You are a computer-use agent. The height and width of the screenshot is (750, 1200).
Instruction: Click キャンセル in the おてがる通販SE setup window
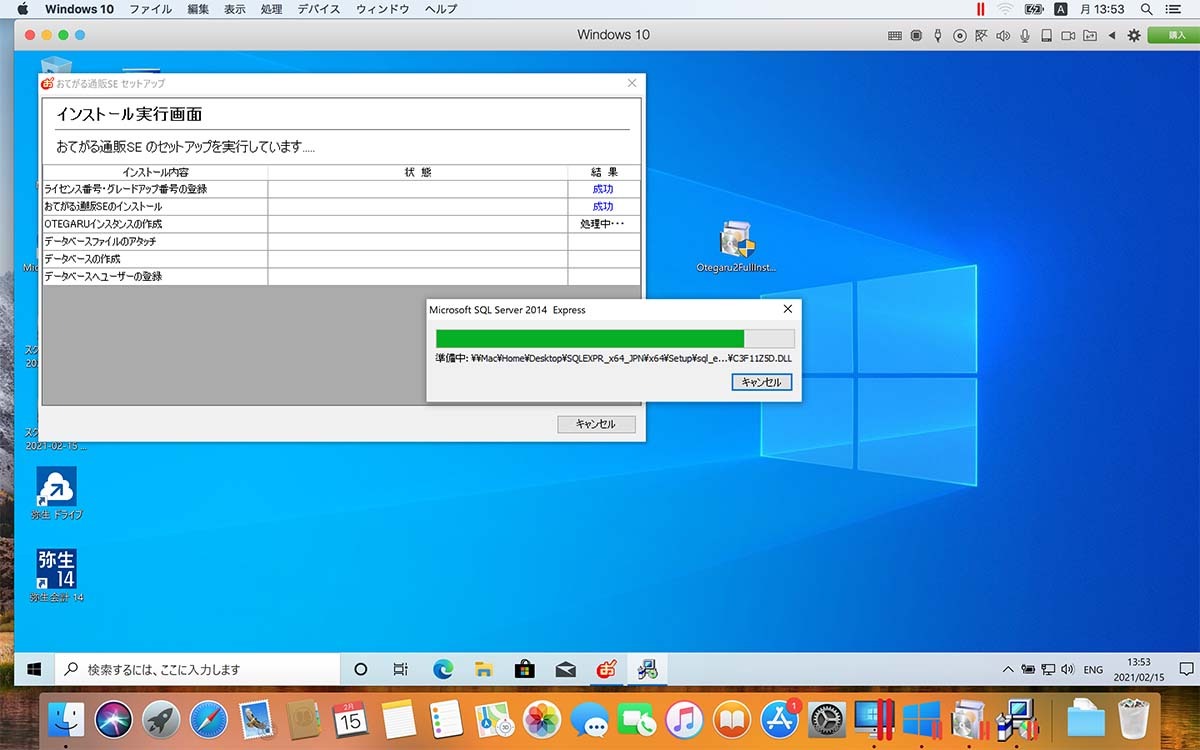click(596, 424)
